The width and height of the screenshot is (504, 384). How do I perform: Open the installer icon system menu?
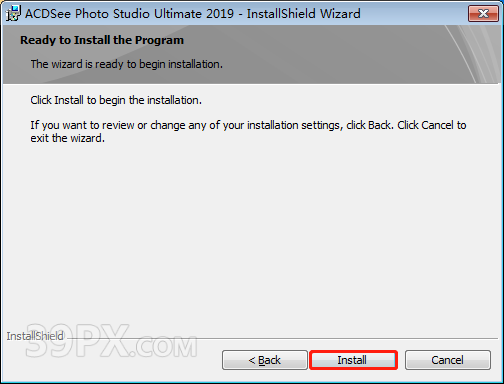(13, 13)
